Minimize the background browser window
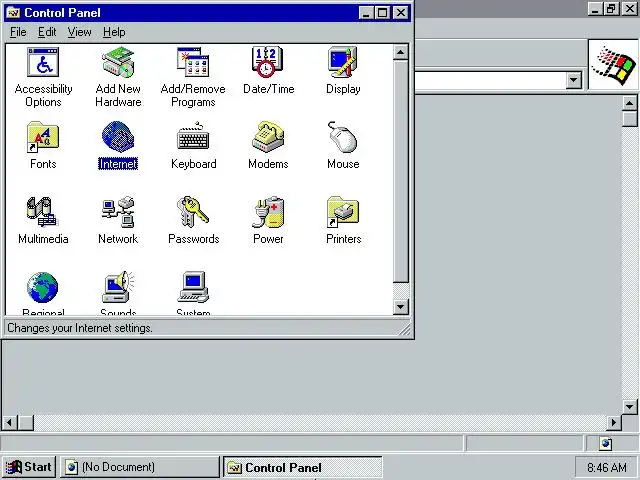This screenshot has height=480, width=640. (x=595, y=9)
